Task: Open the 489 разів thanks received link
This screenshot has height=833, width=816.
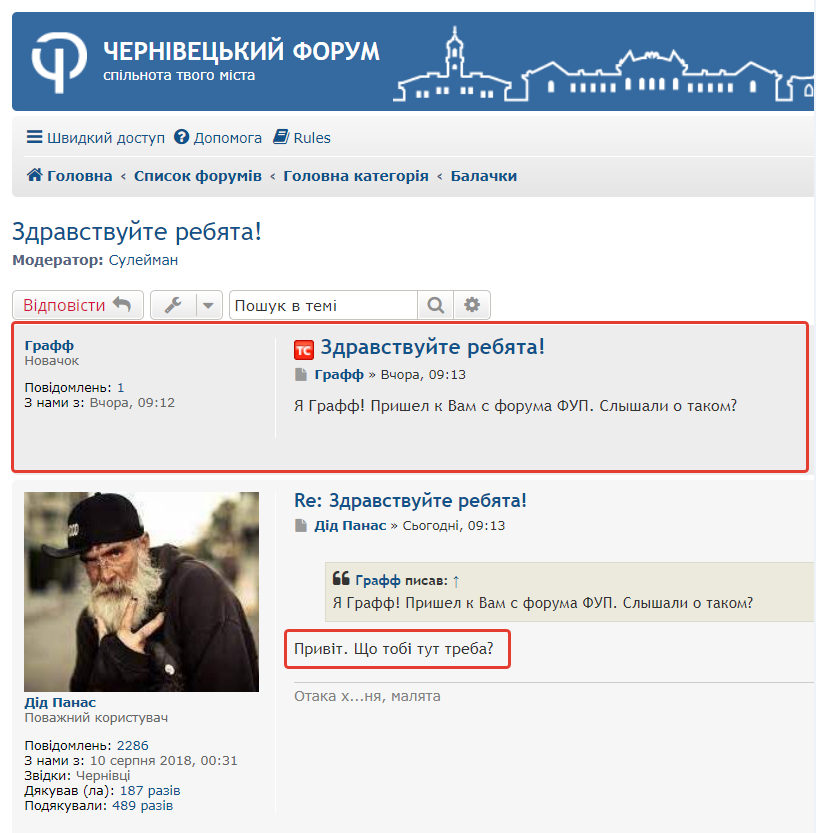Action: click(x=142, y=806)
